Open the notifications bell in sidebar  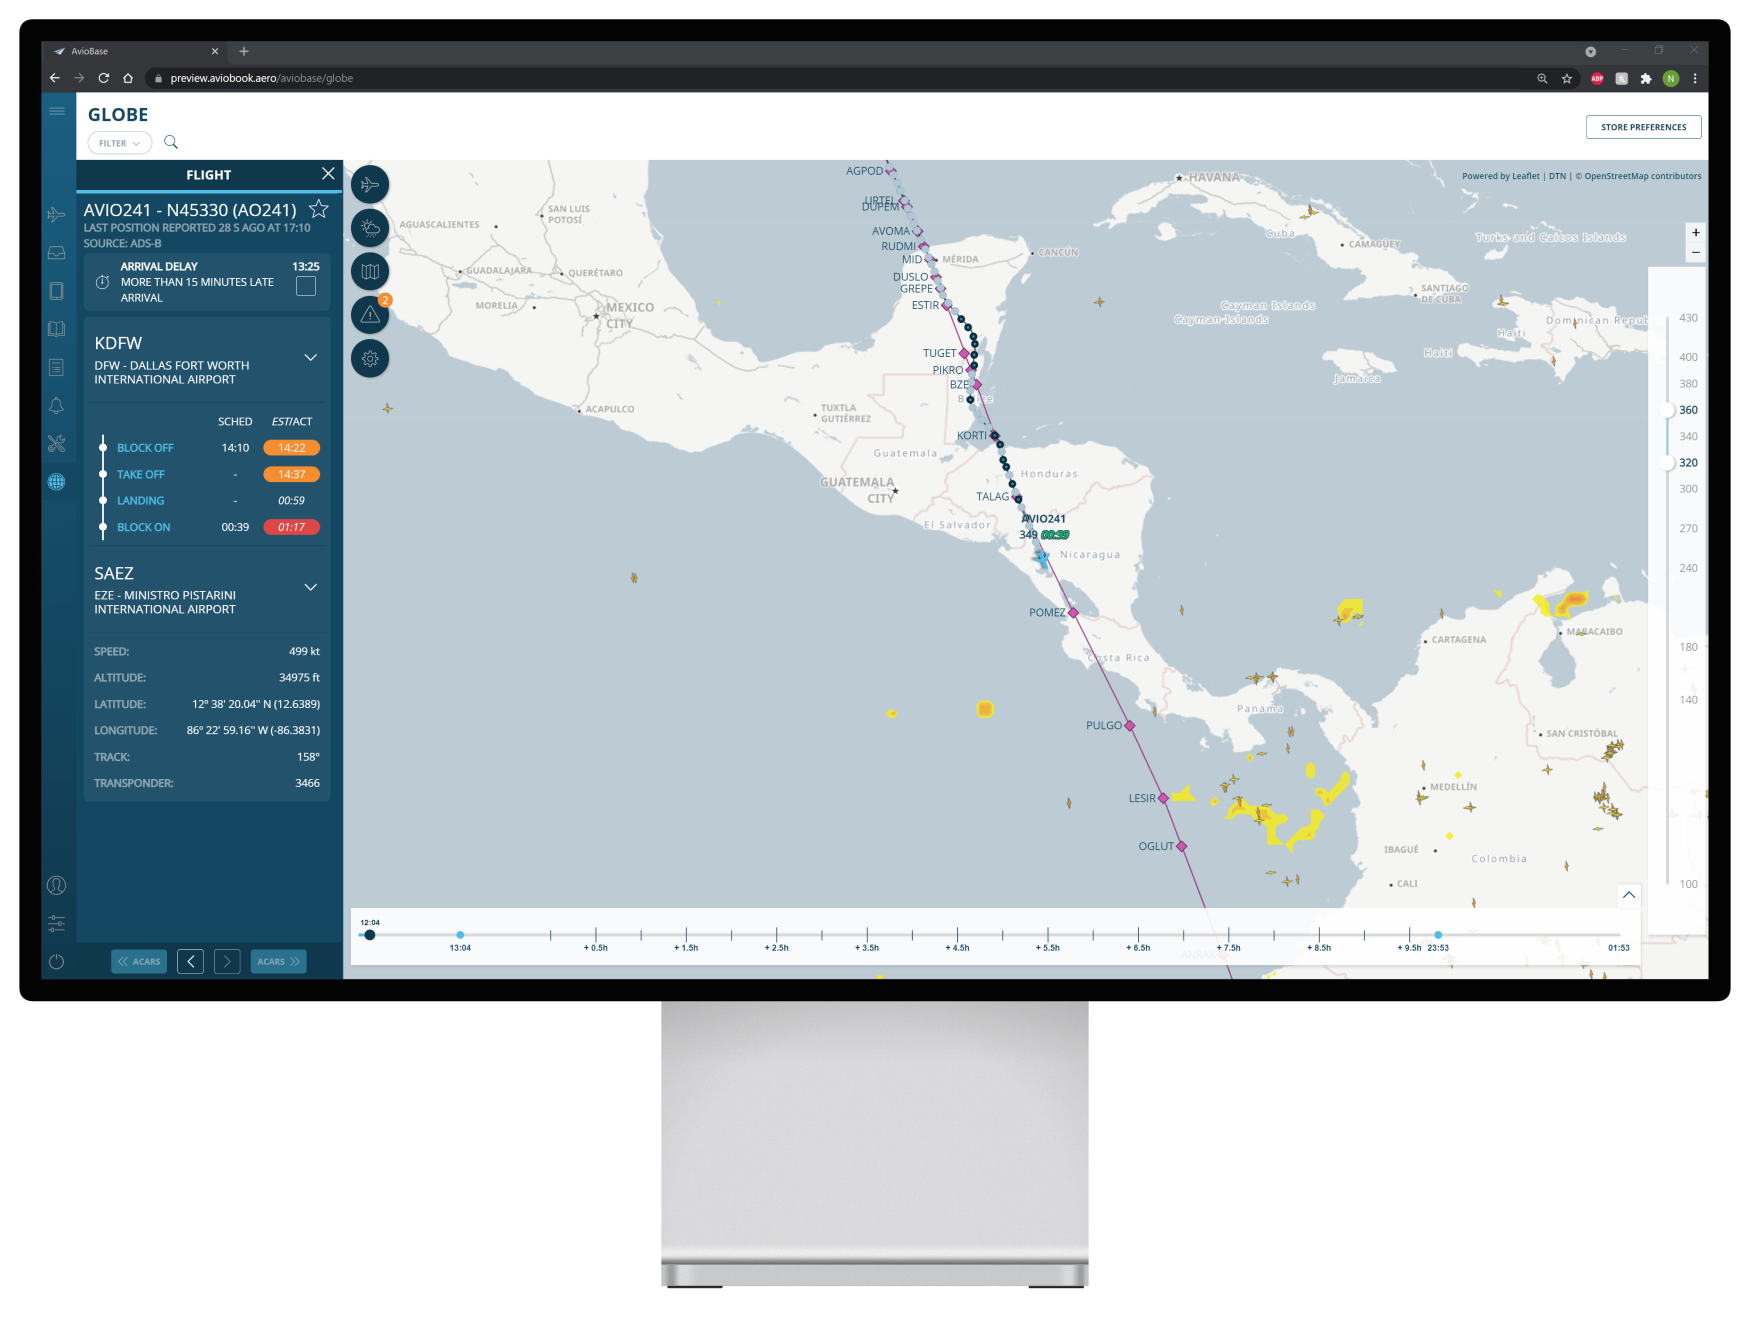click(x=57, y=405)
